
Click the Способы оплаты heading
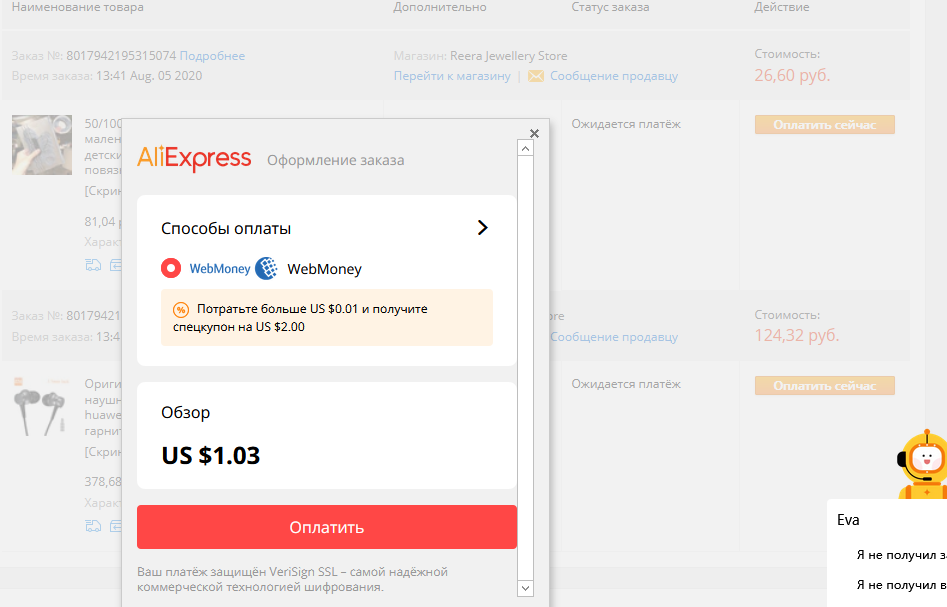[226, 228]
